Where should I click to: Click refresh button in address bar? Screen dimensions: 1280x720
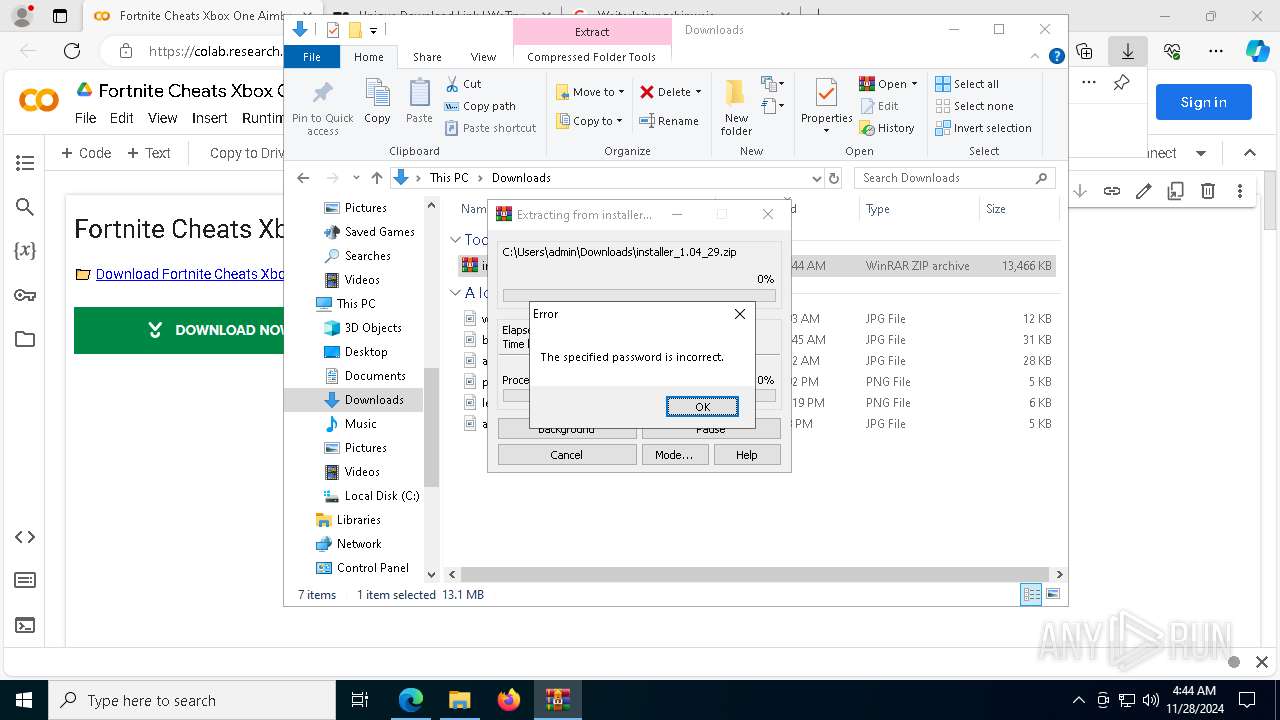[834, 178]
